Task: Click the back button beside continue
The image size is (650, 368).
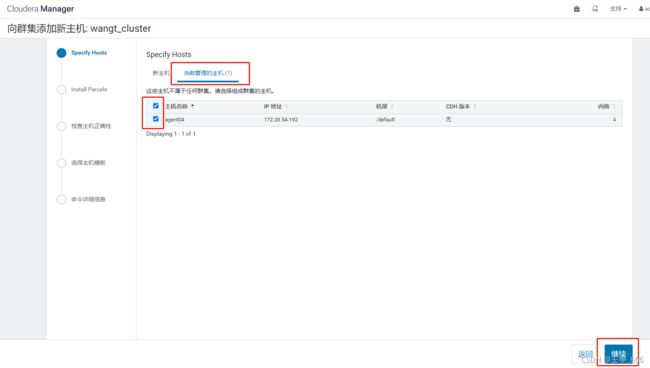Action: (x=585, y=354)
